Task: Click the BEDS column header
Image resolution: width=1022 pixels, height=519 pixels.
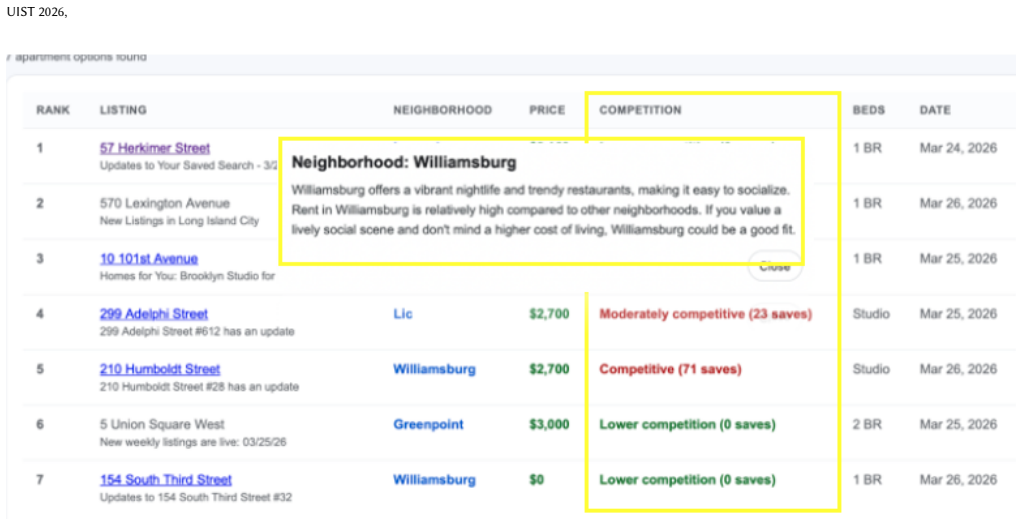Action: [869, 110]
